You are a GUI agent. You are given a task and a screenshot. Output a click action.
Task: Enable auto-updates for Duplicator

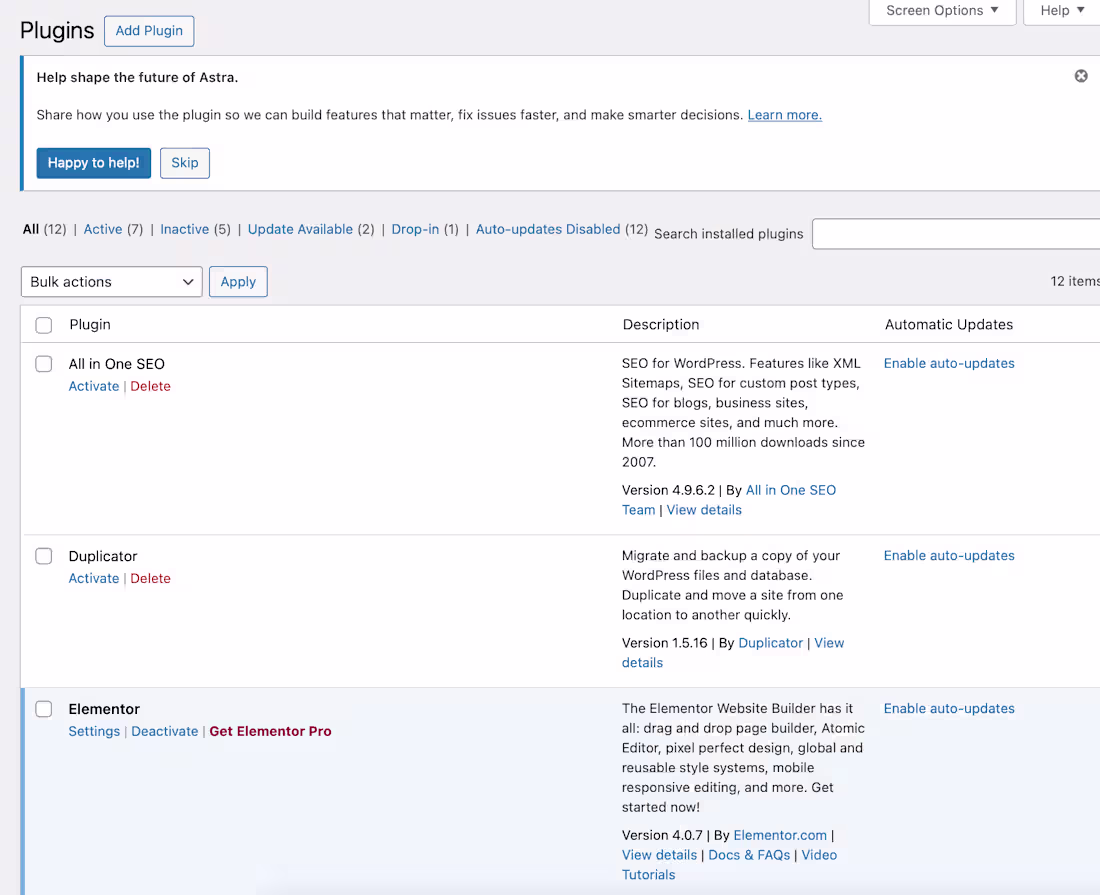(x=948, y=556)
